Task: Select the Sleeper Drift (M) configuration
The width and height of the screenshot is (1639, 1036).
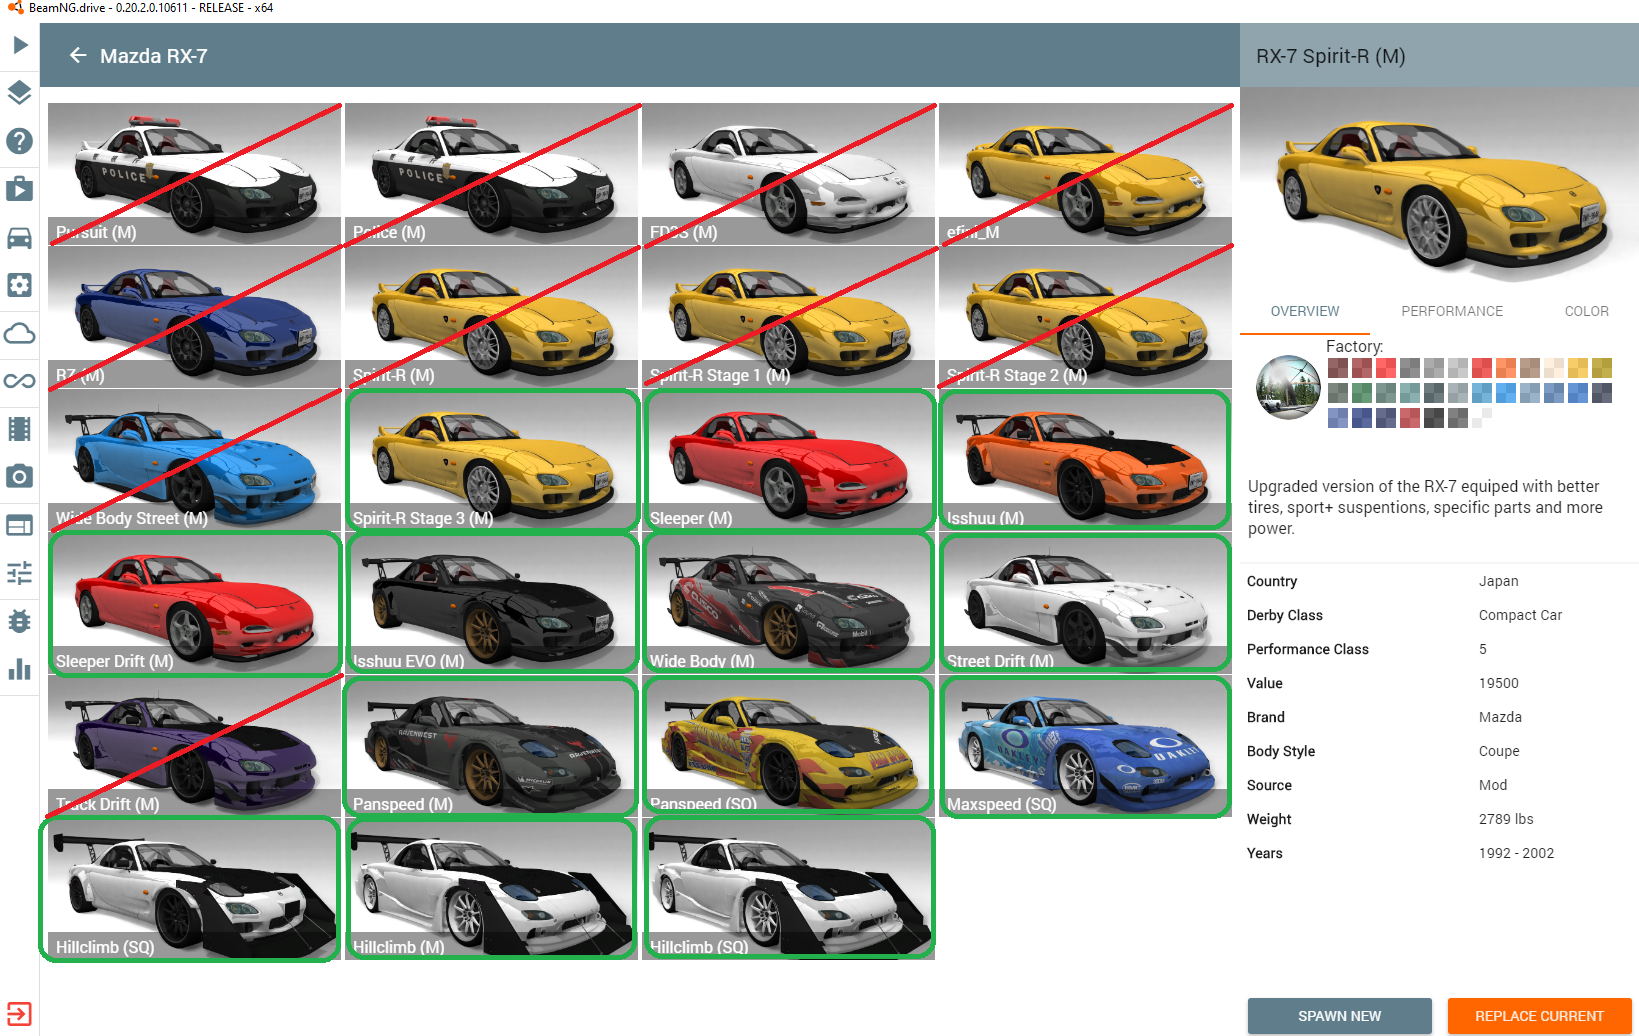Action: tap(195, 603)
